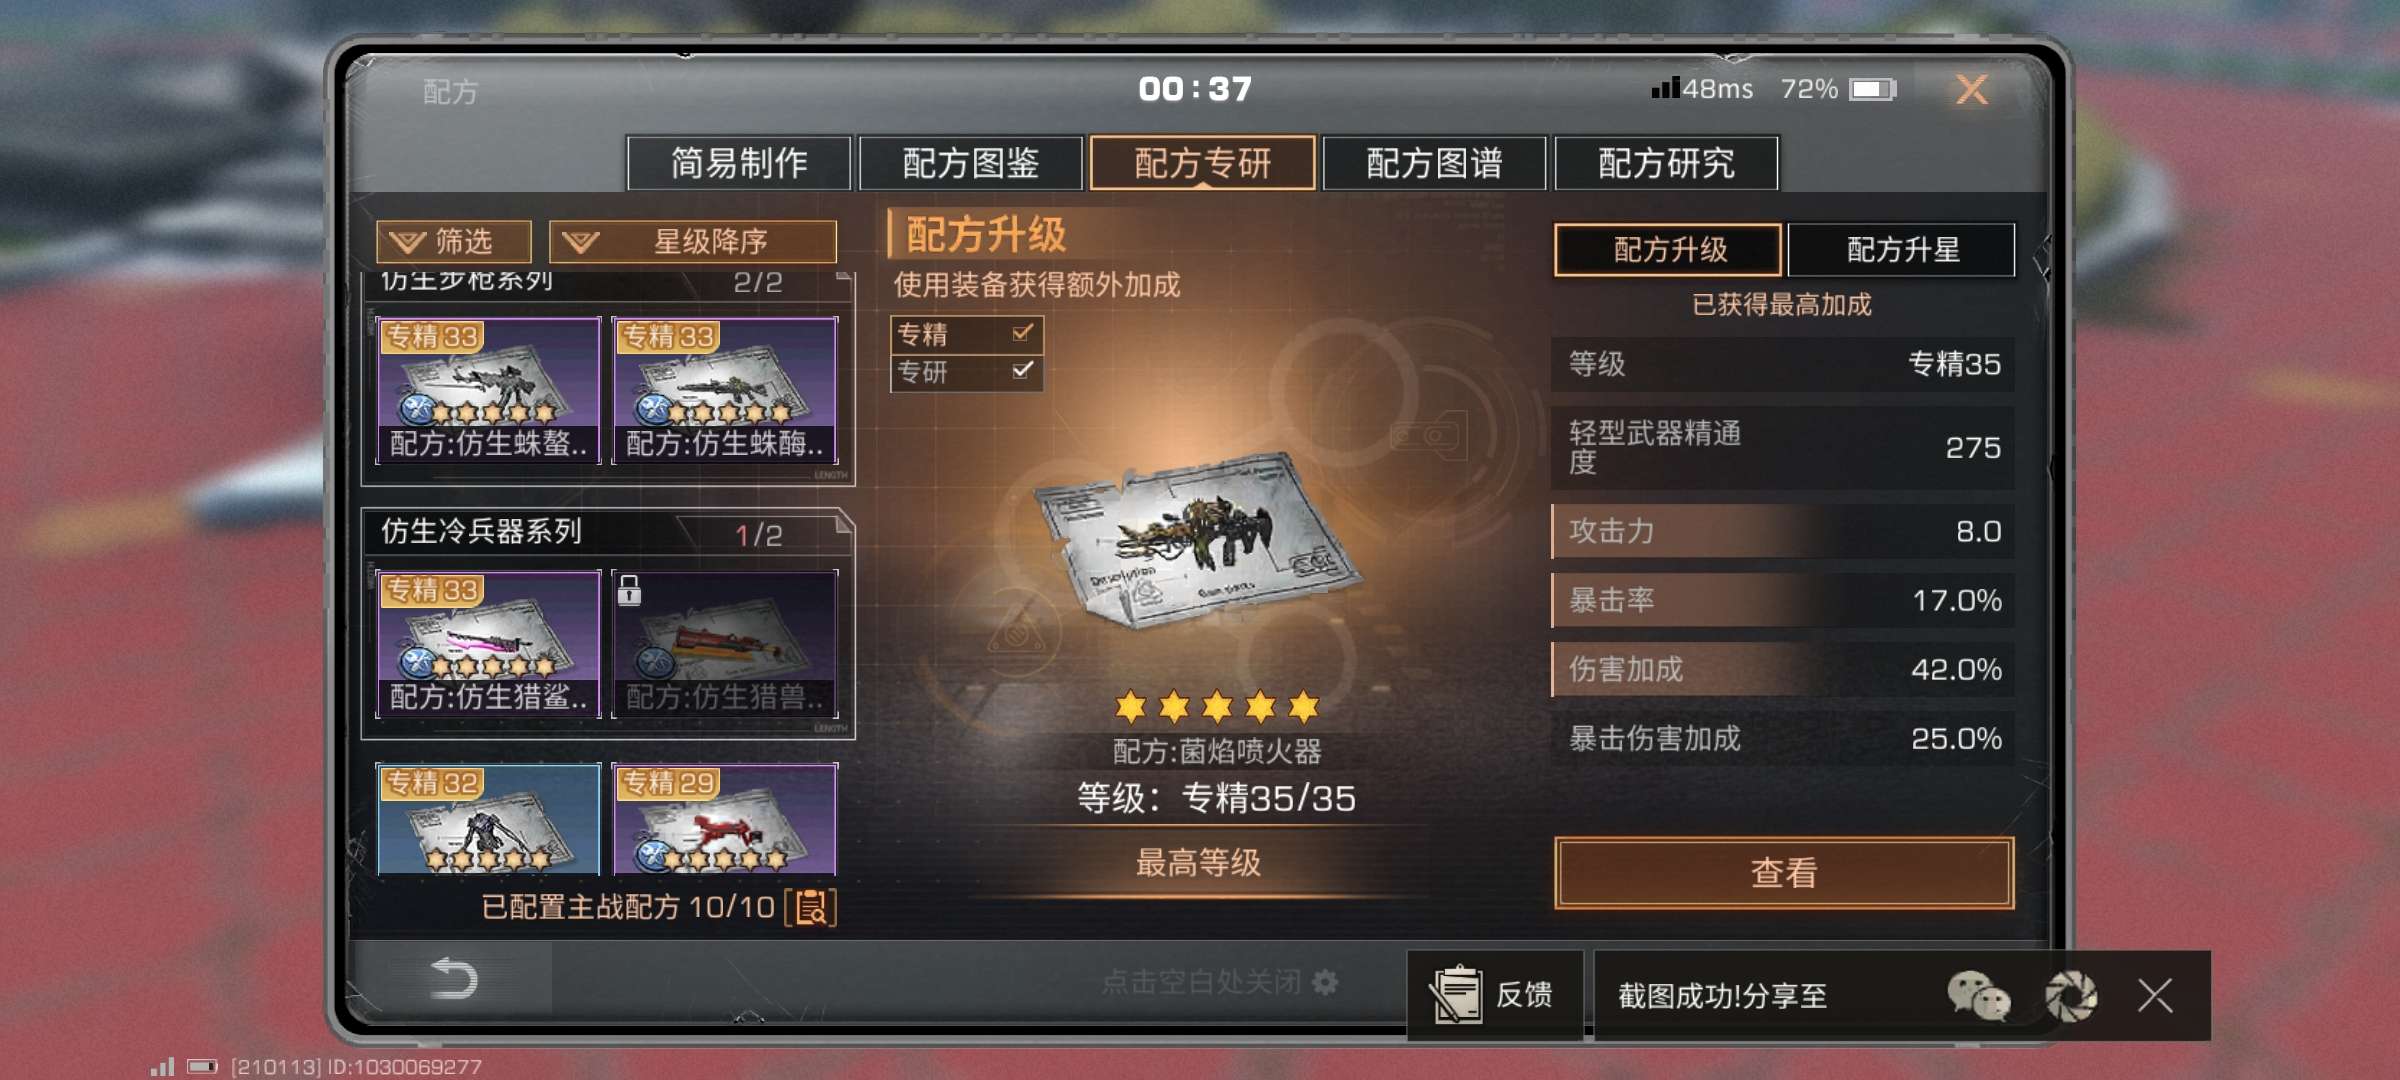Click the back arrow icon
This screenshot has width=2400, height=1080.
[452, 979]
